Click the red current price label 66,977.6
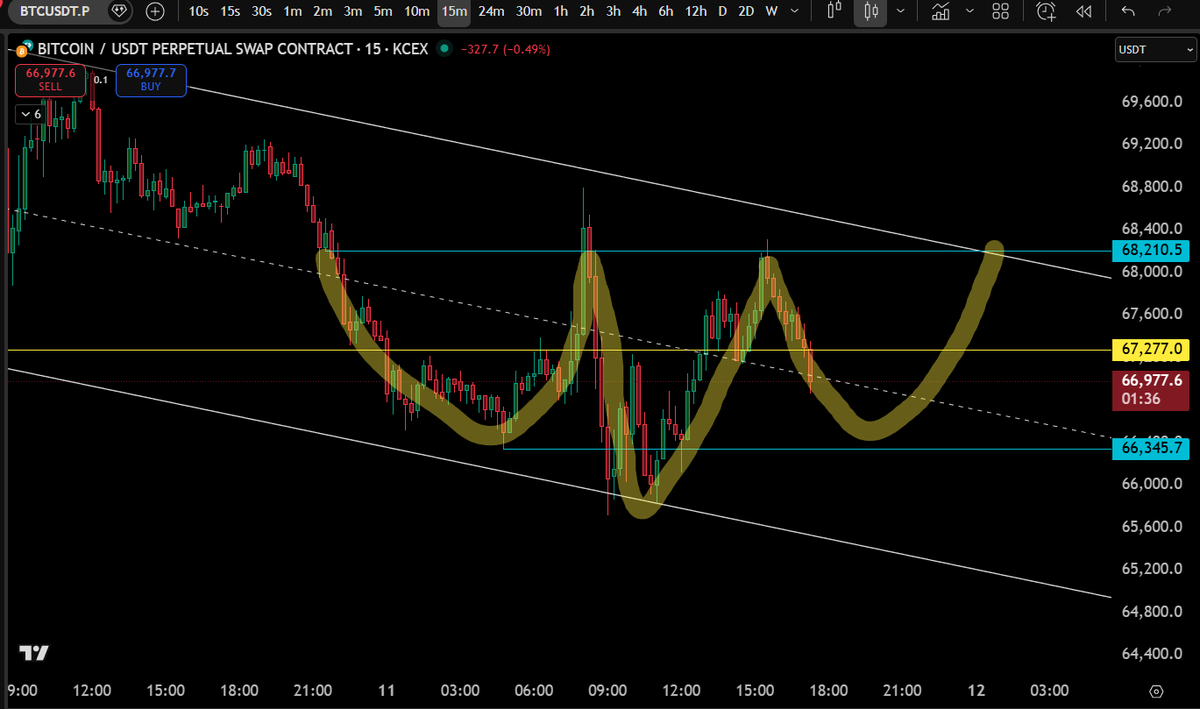This screenshot has width=1200, height=709. tap(1152, 390)
